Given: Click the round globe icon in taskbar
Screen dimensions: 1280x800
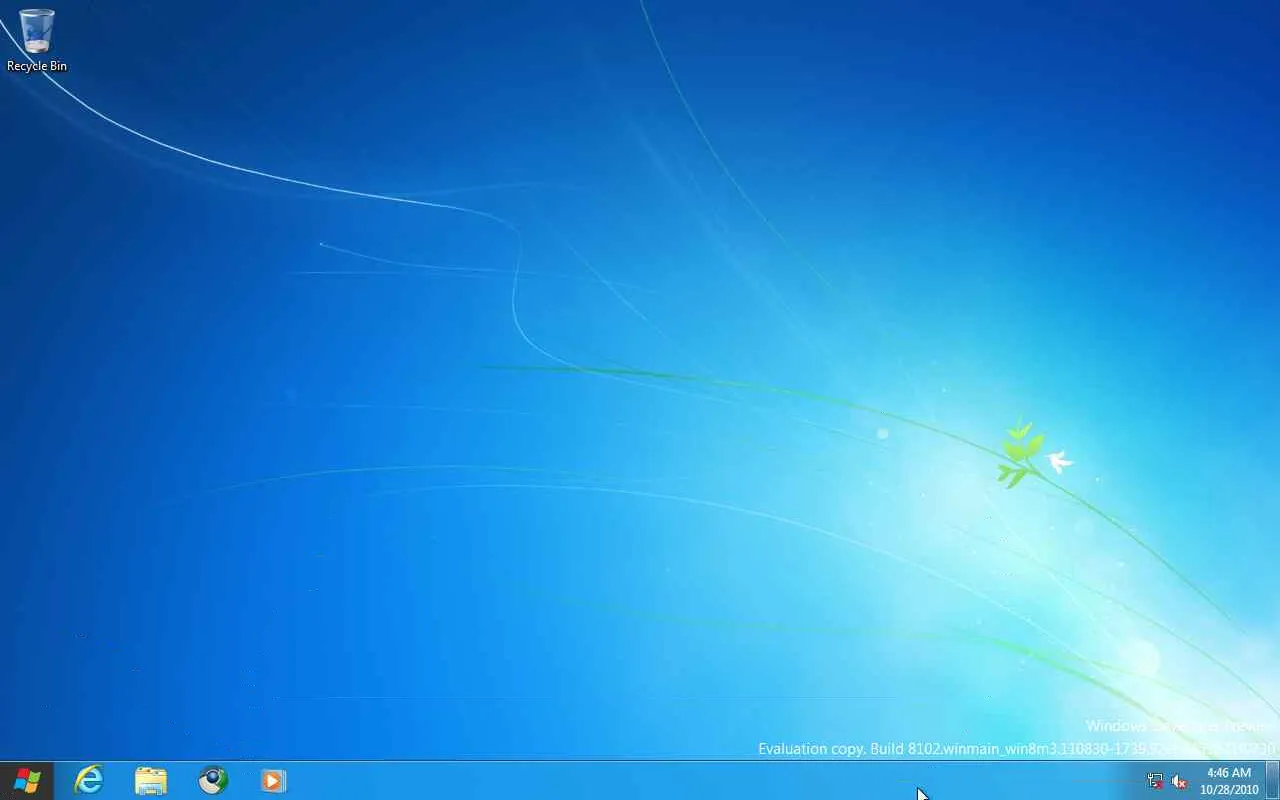Looking at the screenshot, I should 213,780.
